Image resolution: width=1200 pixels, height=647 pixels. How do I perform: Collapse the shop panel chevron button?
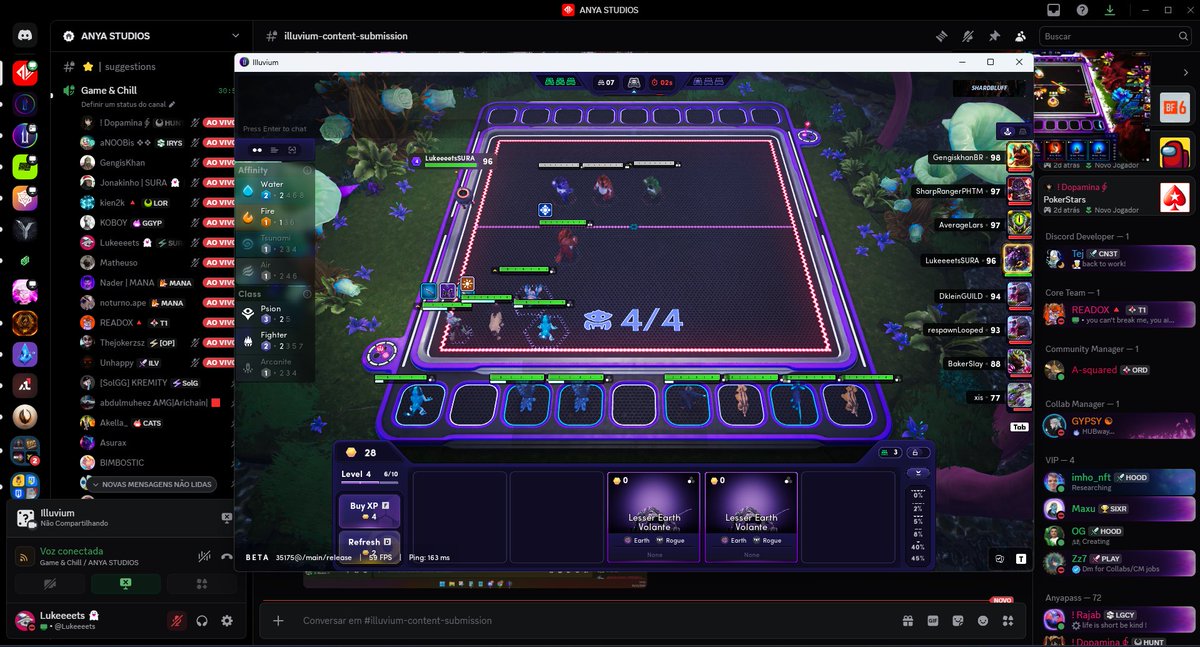(917, 473)
